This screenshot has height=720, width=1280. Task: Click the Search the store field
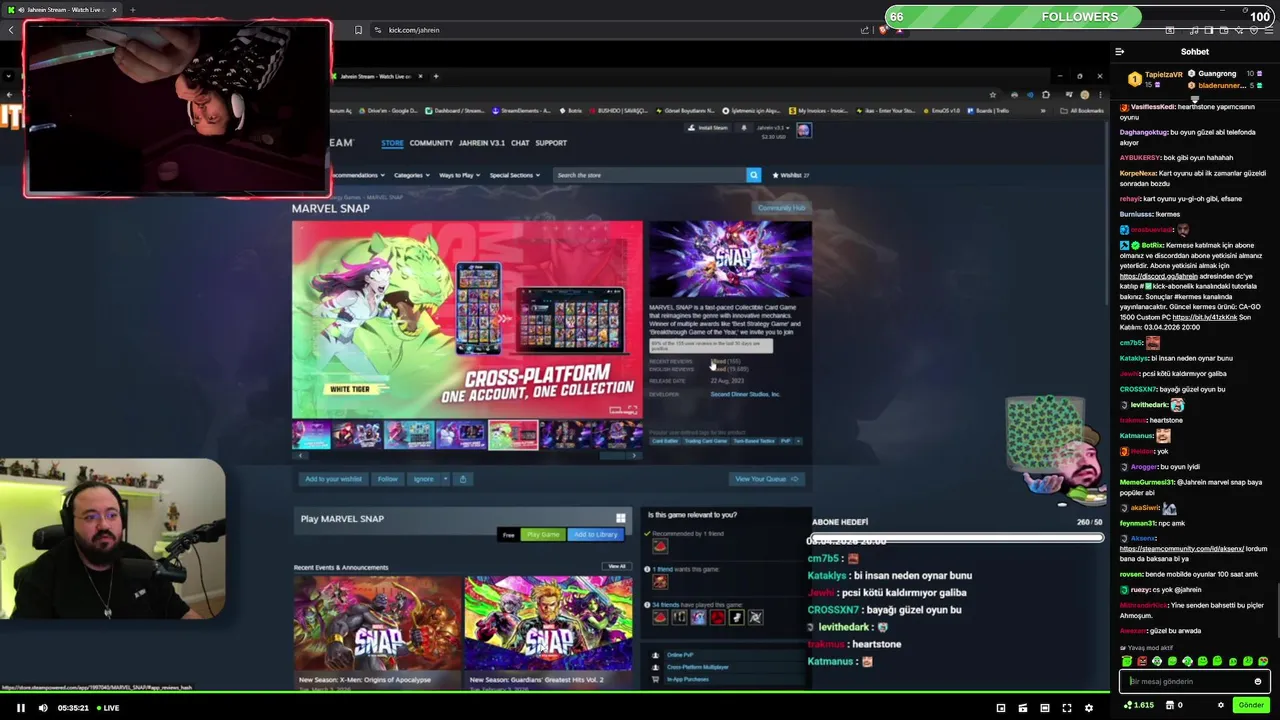tap(649, 175)
